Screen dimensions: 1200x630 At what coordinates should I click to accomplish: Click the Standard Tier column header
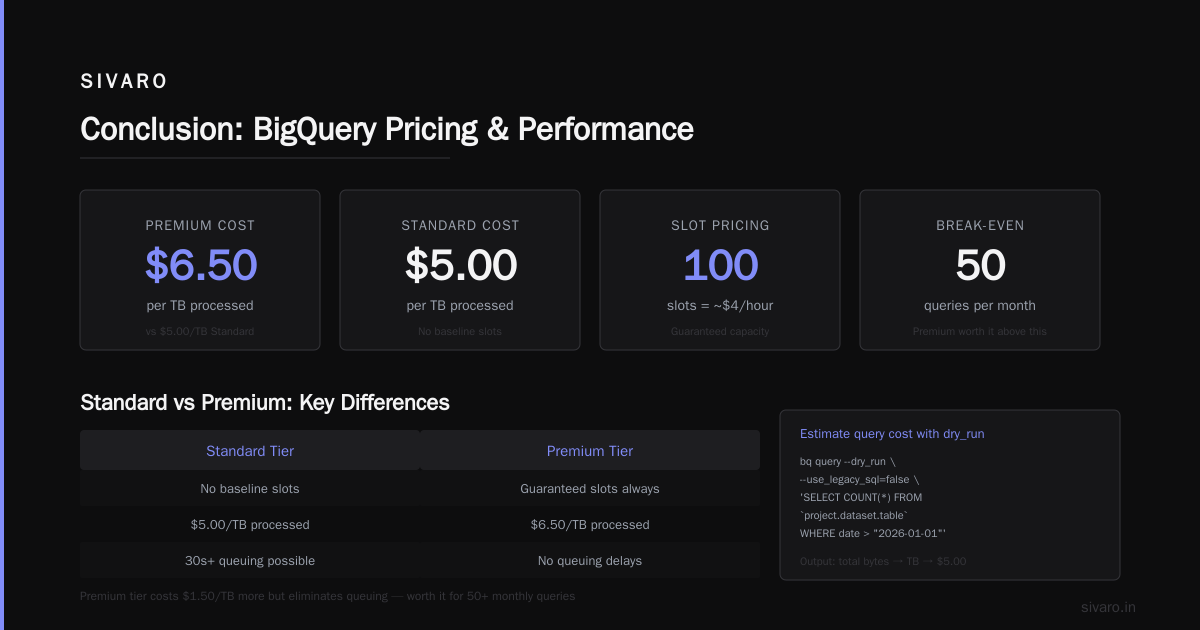point(250,451)
